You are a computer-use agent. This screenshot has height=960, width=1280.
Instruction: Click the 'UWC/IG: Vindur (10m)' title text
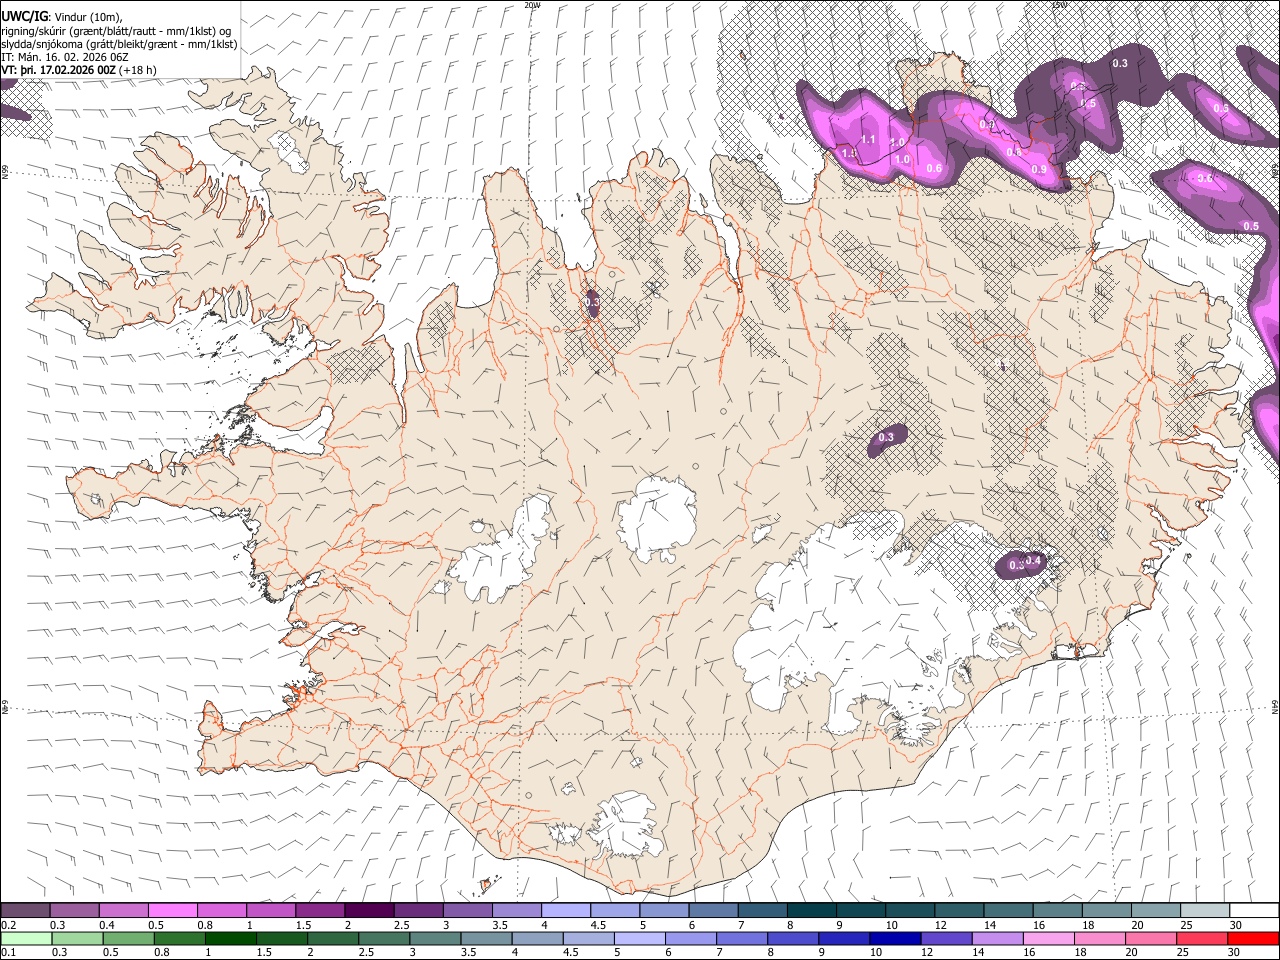(62, 15)
